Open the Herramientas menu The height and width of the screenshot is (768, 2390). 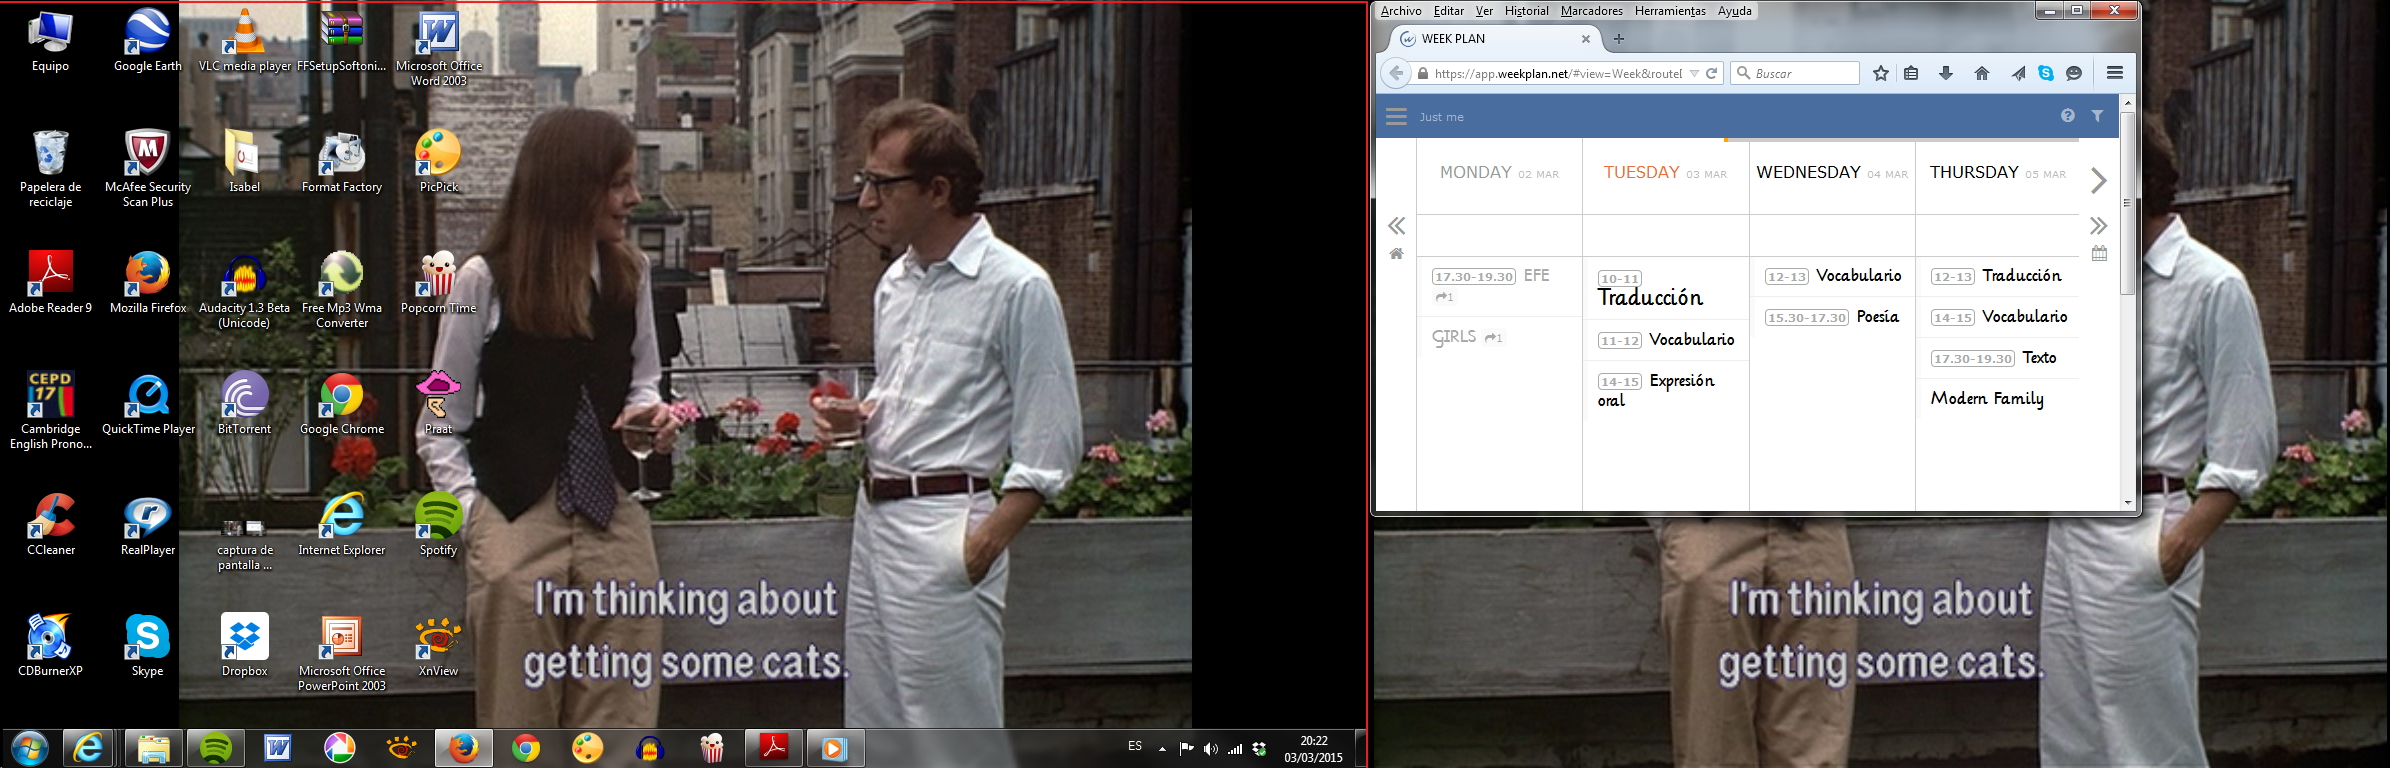(x=1670, y=11)
